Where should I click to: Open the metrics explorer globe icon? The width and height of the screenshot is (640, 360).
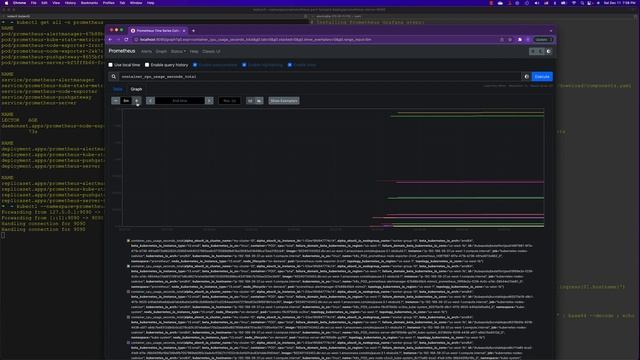[x=527, y=77]
